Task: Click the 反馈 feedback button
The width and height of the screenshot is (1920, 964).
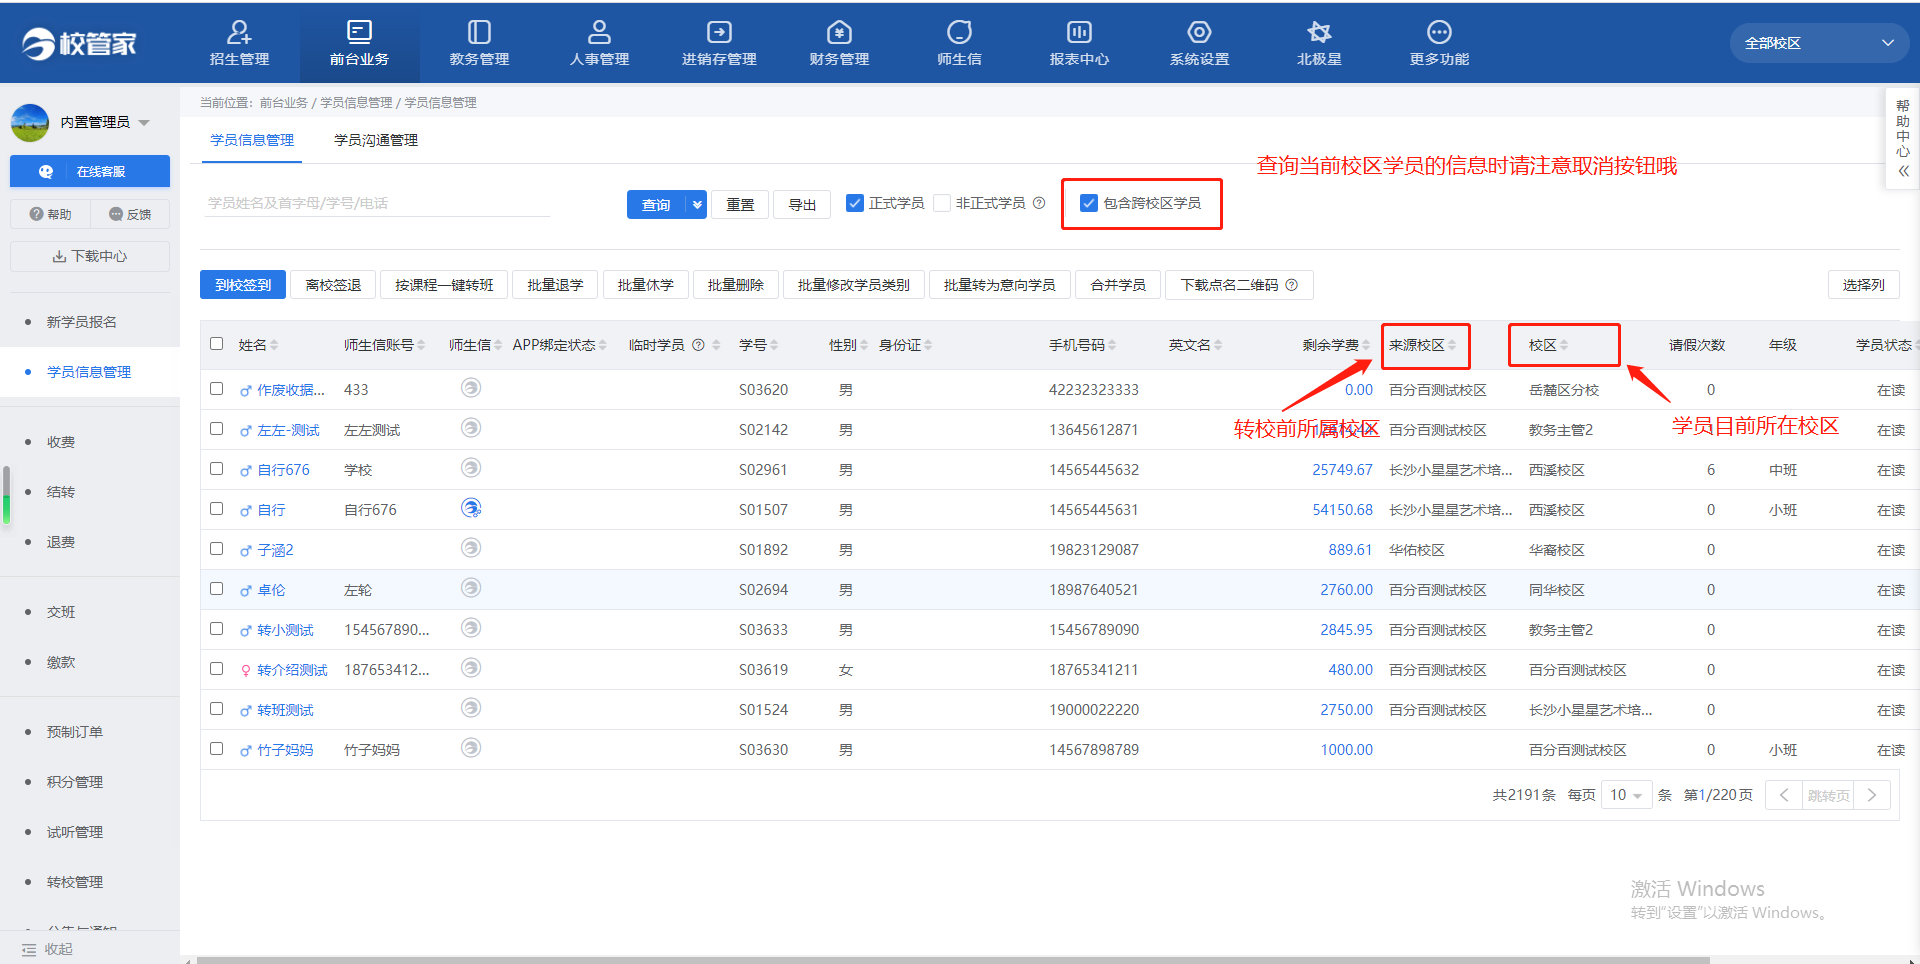Action: click(130, 214)
